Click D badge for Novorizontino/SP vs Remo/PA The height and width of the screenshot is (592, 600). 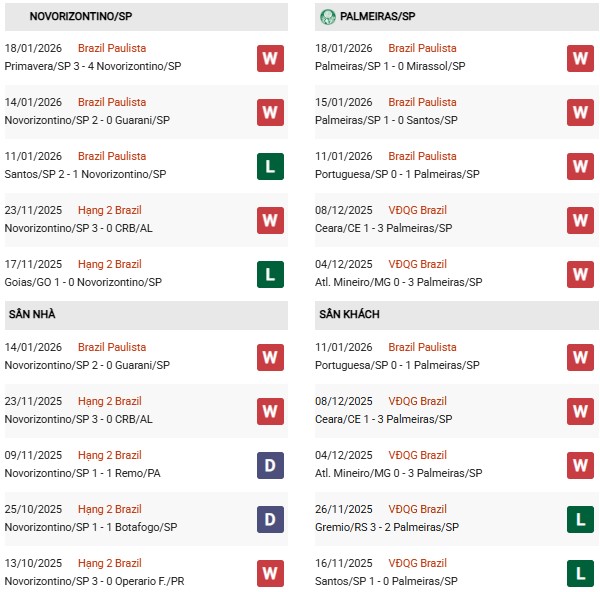pyautogui.click(x=270, y=465)
